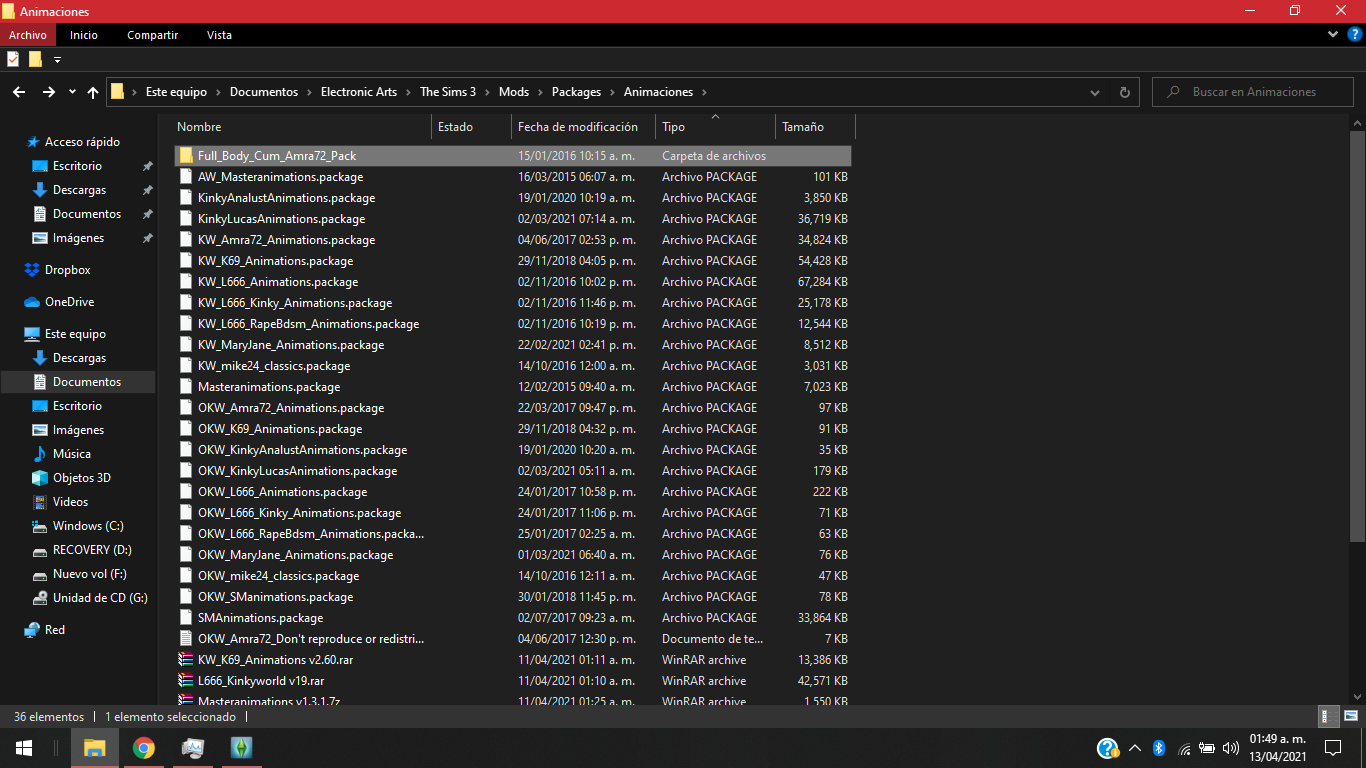The height and width of the screenshot is (768, 1366).
Task: Open the volume control in the system tray
Action: tap(1230, 748)
